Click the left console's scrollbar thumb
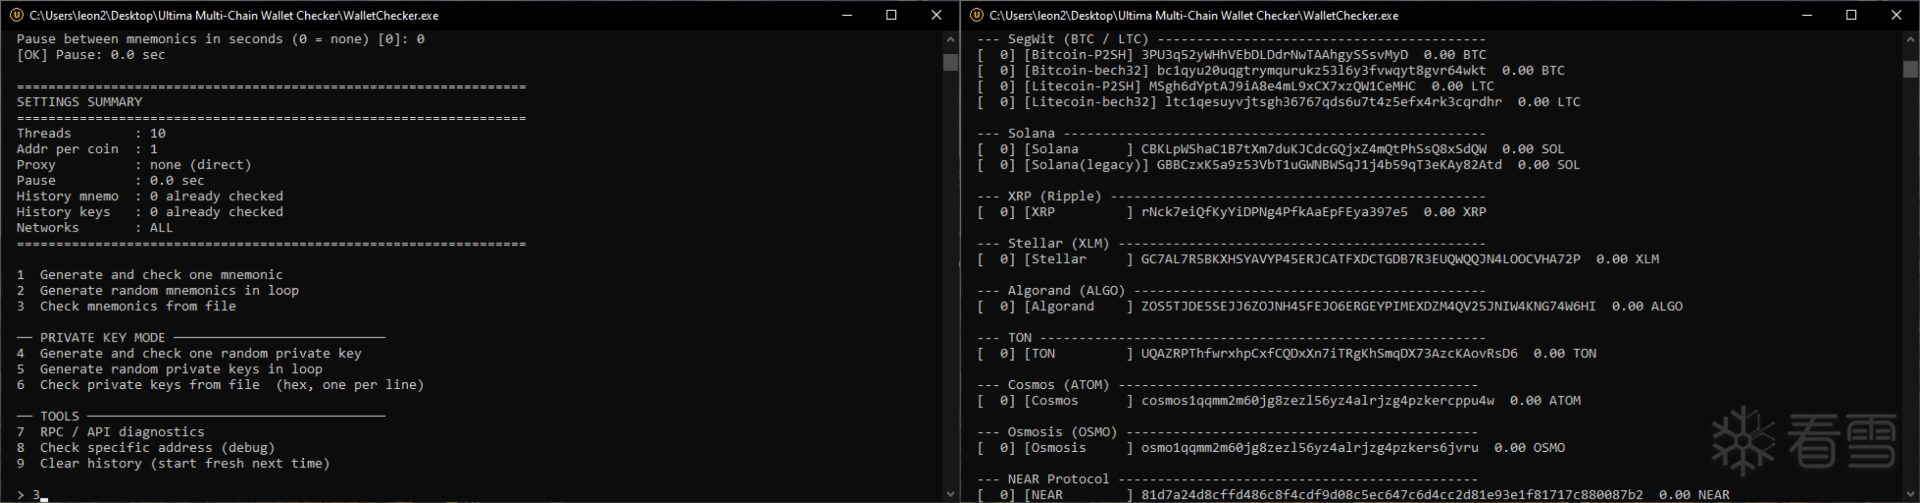The image size is (1920, 503). (x=950, y=61)
